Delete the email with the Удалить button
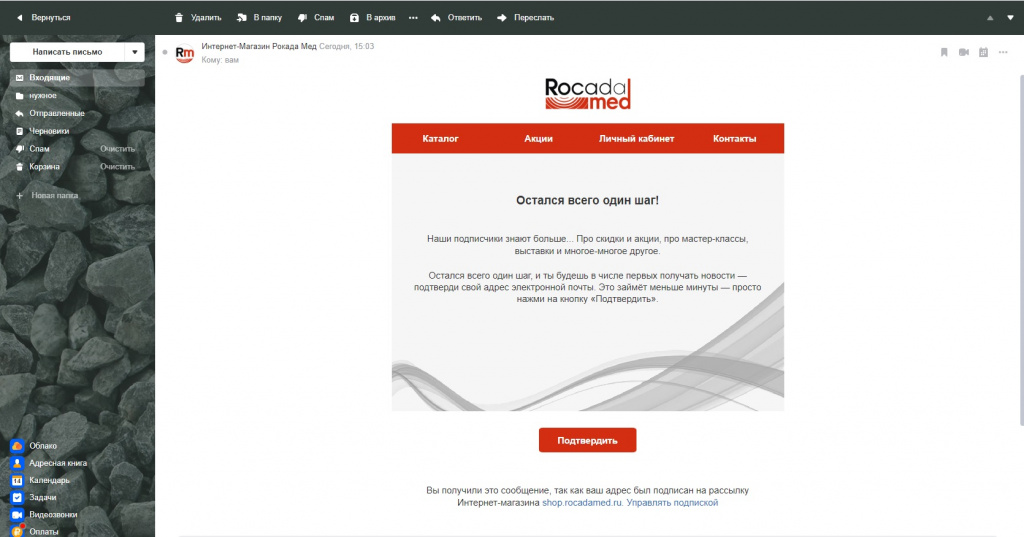Image resolution: width=1024 pixels, height=537 pixels. 198,18
